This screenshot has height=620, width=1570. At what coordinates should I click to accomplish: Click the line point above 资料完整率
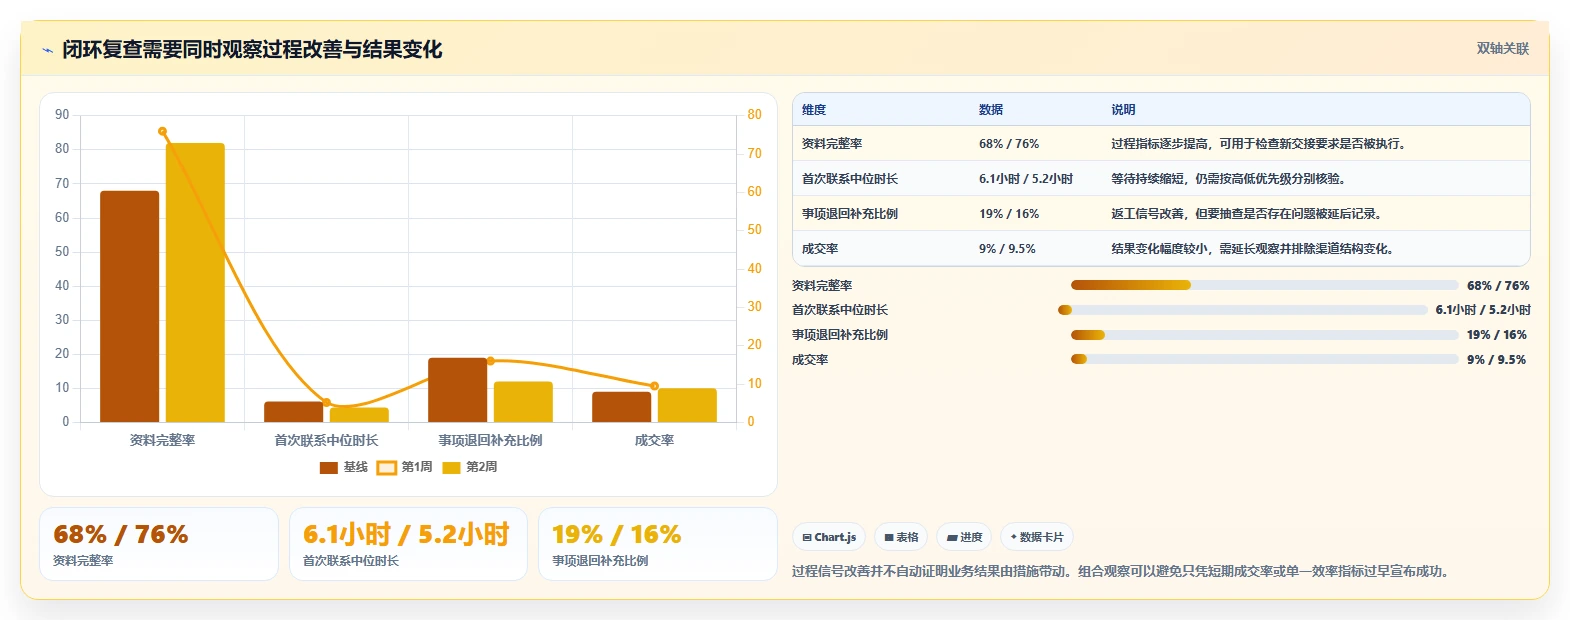pyautogui.click(x=162, y=131)
